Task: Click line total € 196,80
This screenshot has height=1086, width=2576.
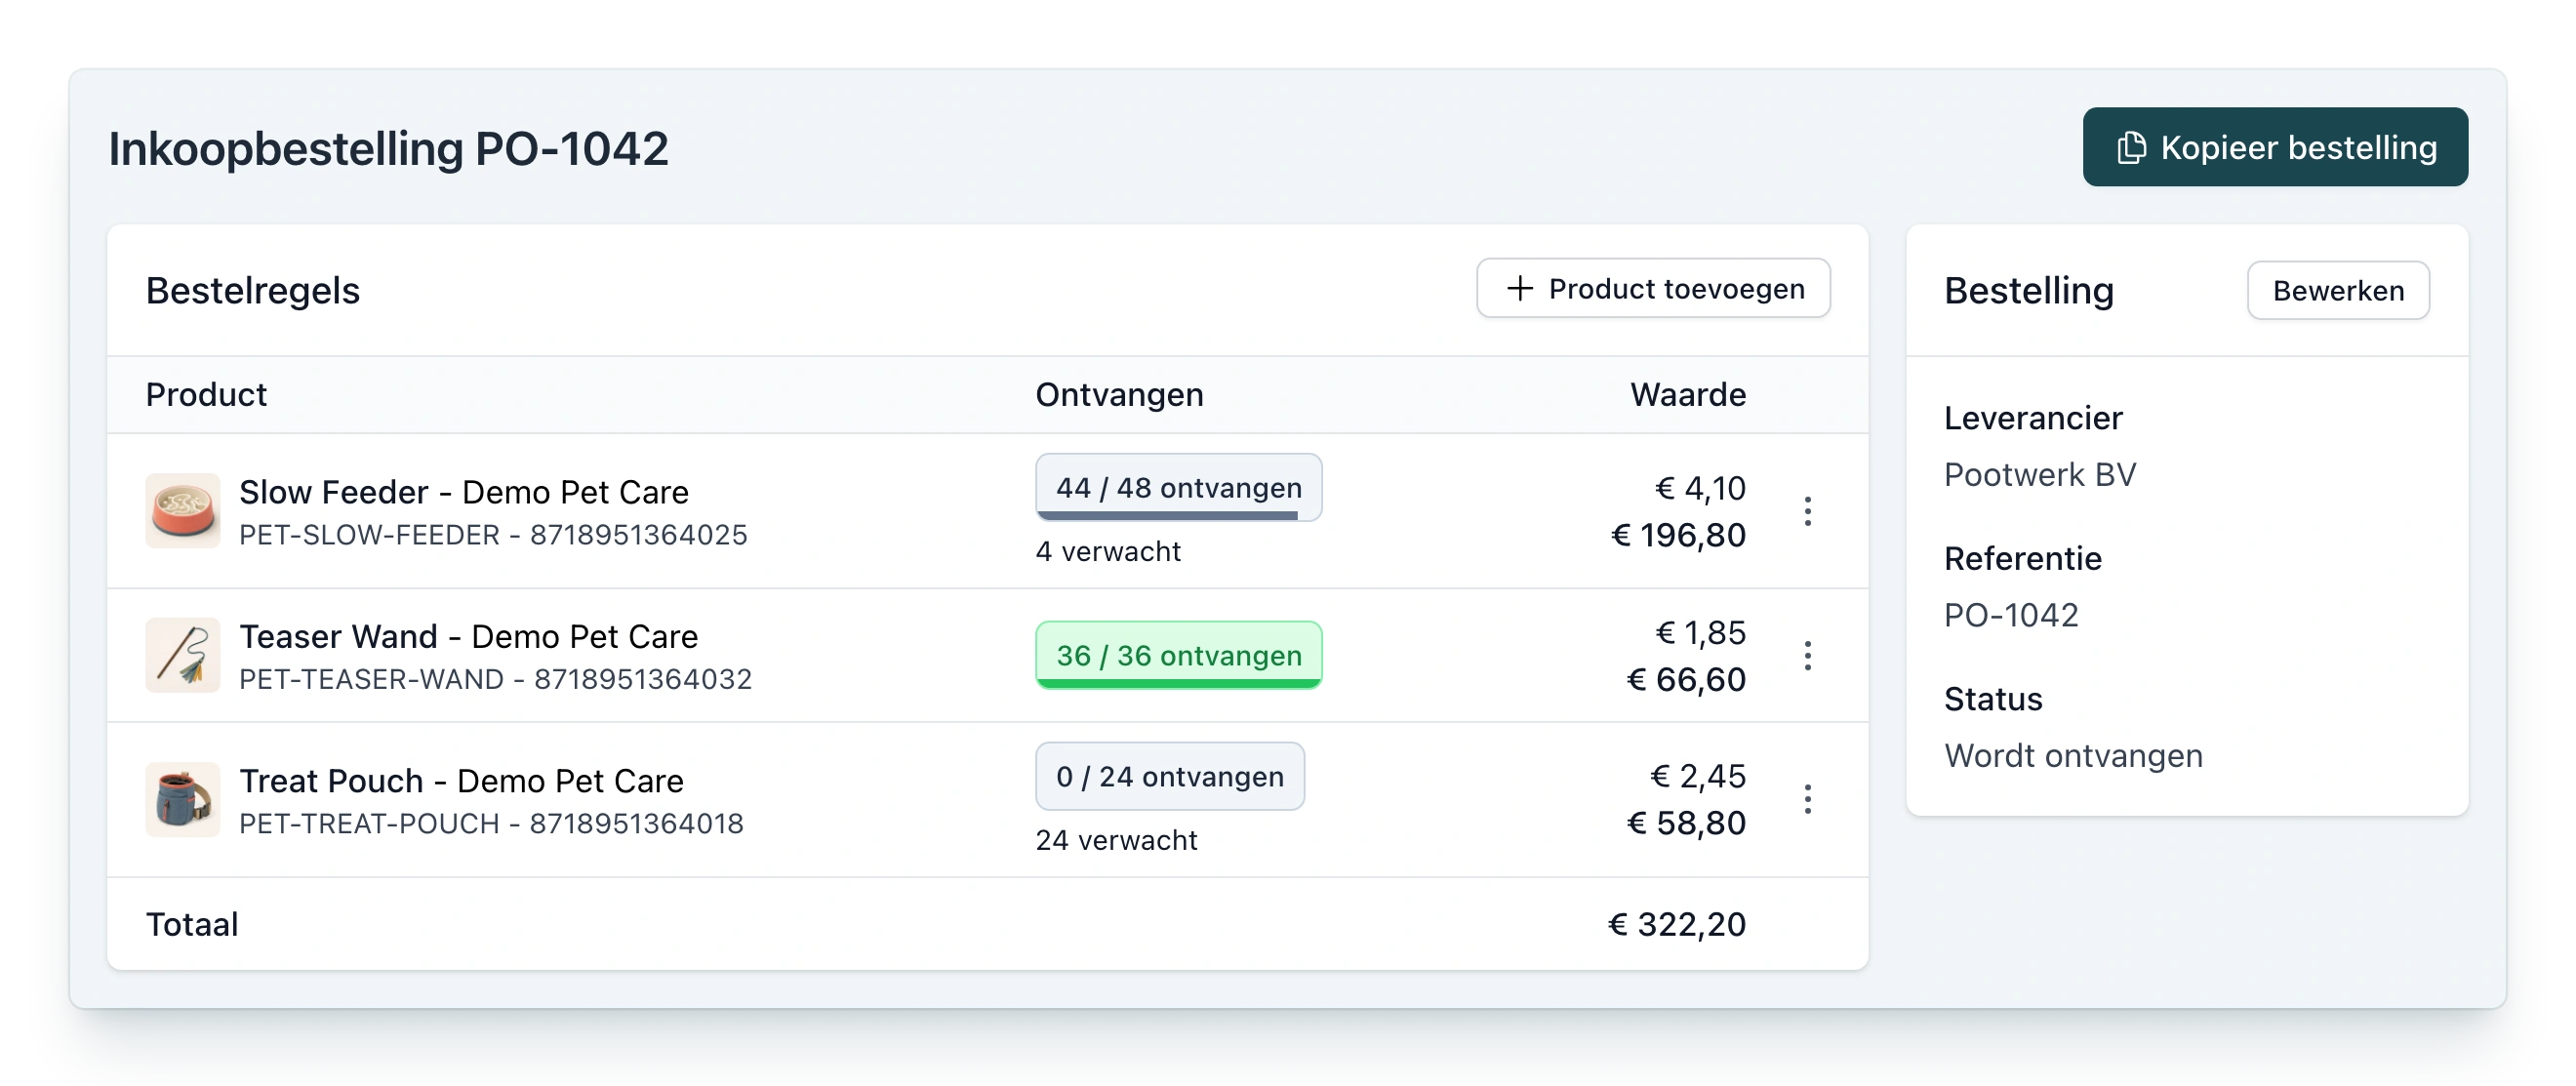Action: pyautogui.click(x=1678, y=535)
